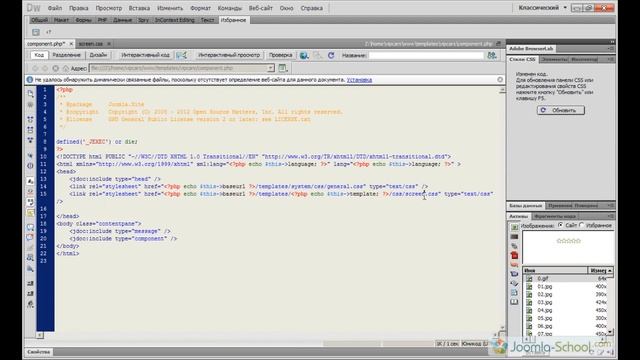Image resolution: width=640 pixels, height=360 pixels.
Task: Open the Базы данных panel tab
Action: point(525,206)
